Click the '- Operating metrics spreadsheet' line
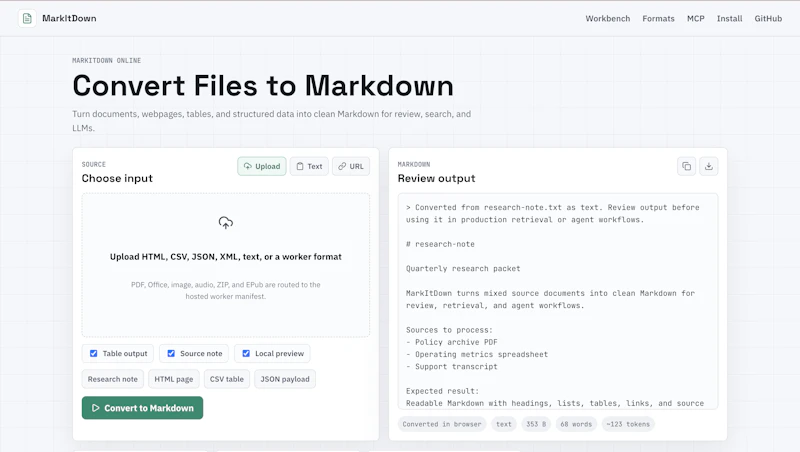Screen dimensions: 800x452 pos(477,355)
